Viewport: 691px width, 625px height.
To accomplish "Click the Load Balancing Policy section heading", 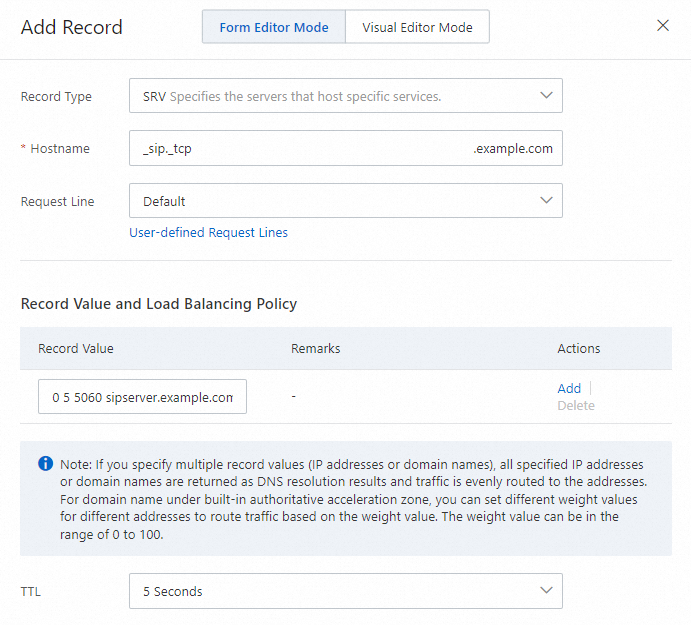I will pos(159,303).
